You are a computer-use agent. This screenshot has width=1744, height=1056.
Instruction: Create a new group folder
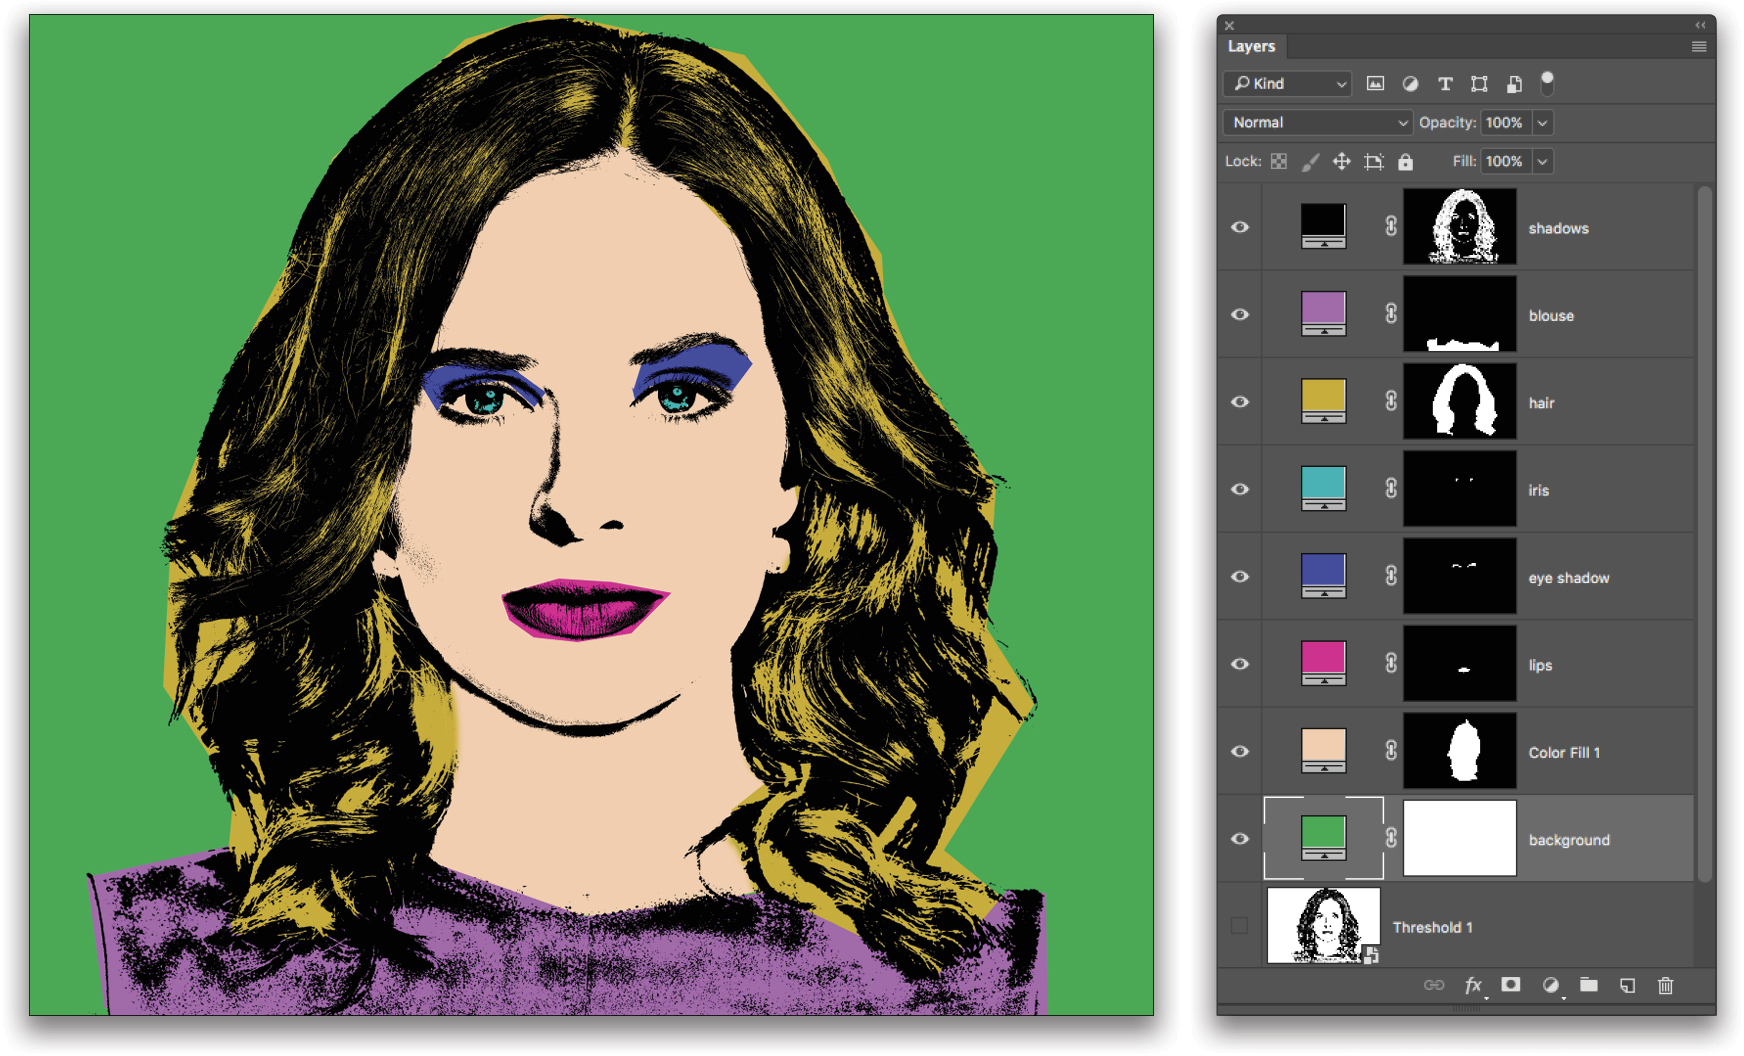(x=1589, y=986)
